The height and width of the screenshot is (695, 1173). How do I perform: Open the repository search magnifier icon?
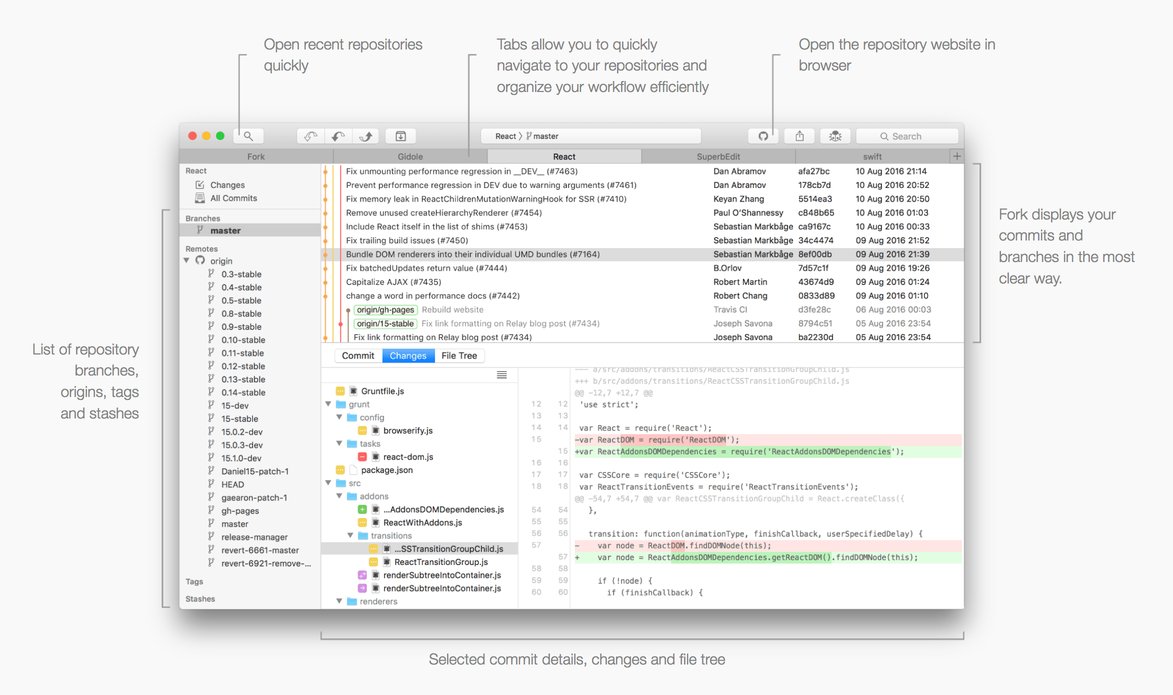(248, 136)
